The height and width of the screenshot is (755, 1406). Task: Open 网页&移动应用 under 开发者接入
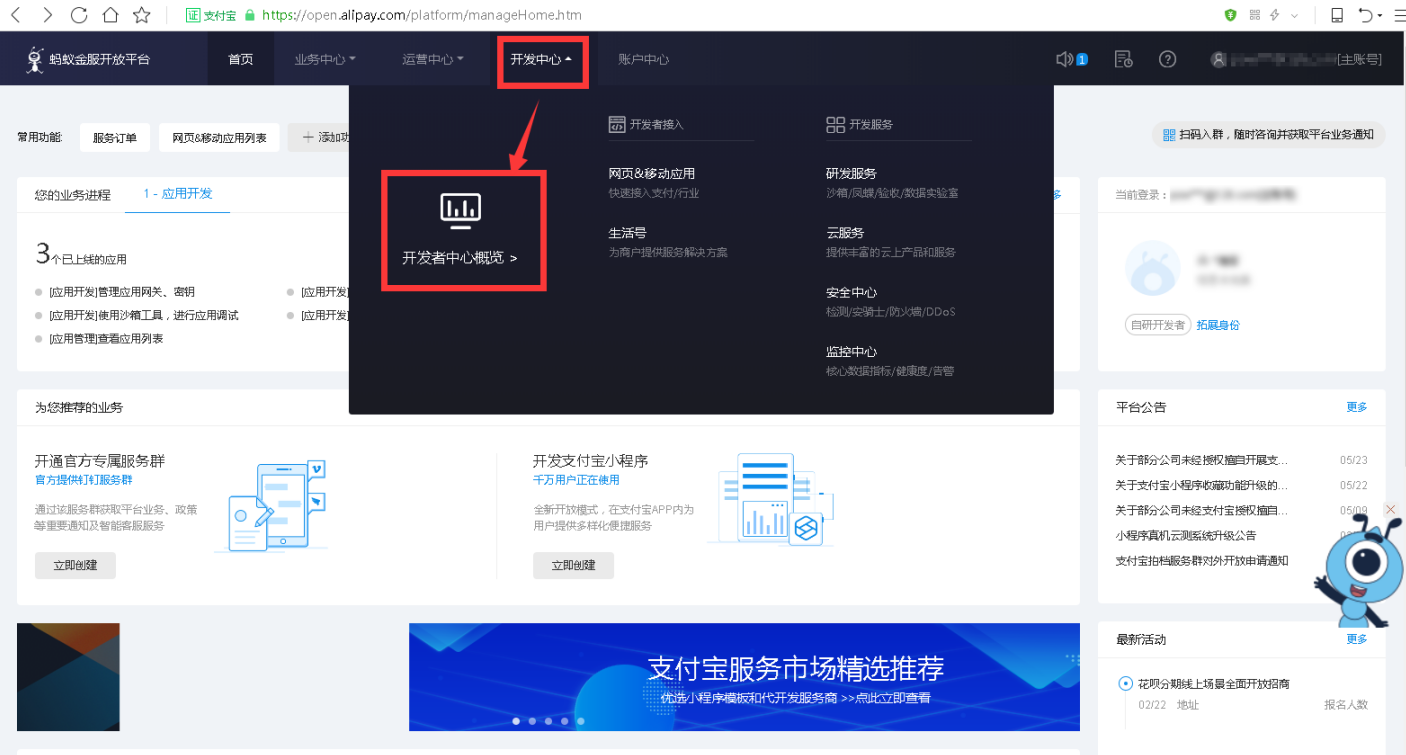652,173
